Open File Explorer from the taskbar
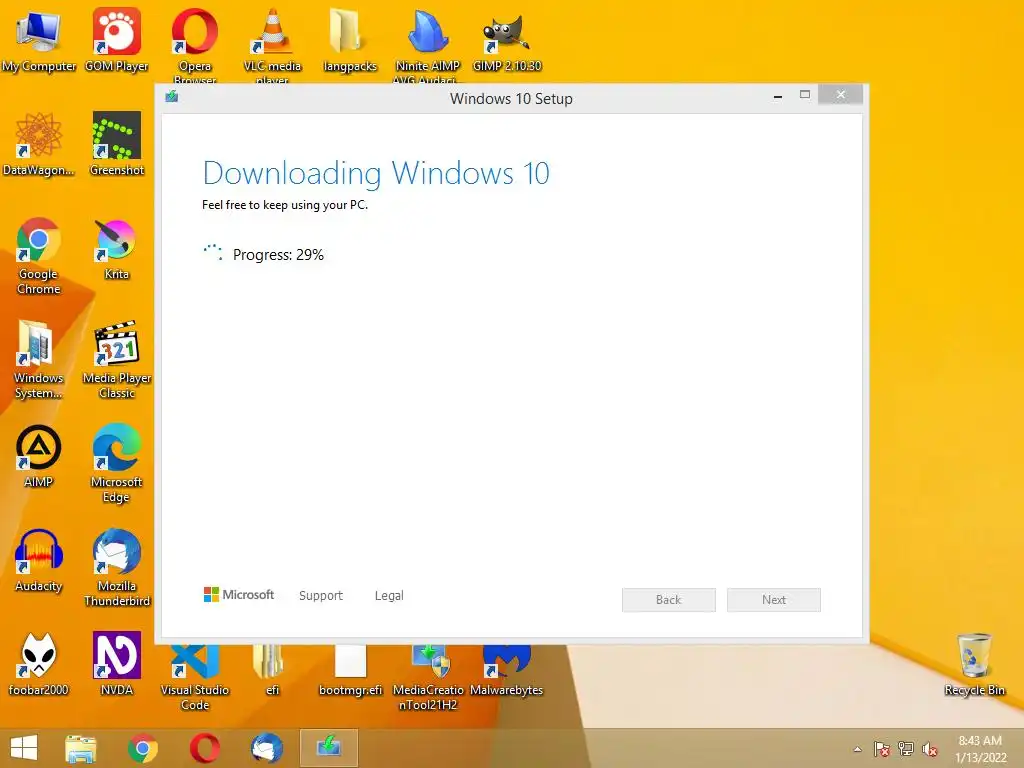The height and width of the screenshot is (768, 1024). click(81, 748)
